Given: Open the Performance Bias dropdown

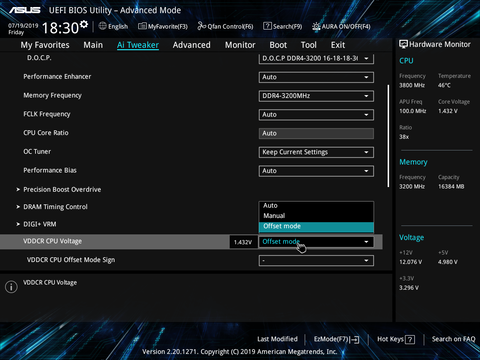Looking at the screenshot, I should [316, 171].
